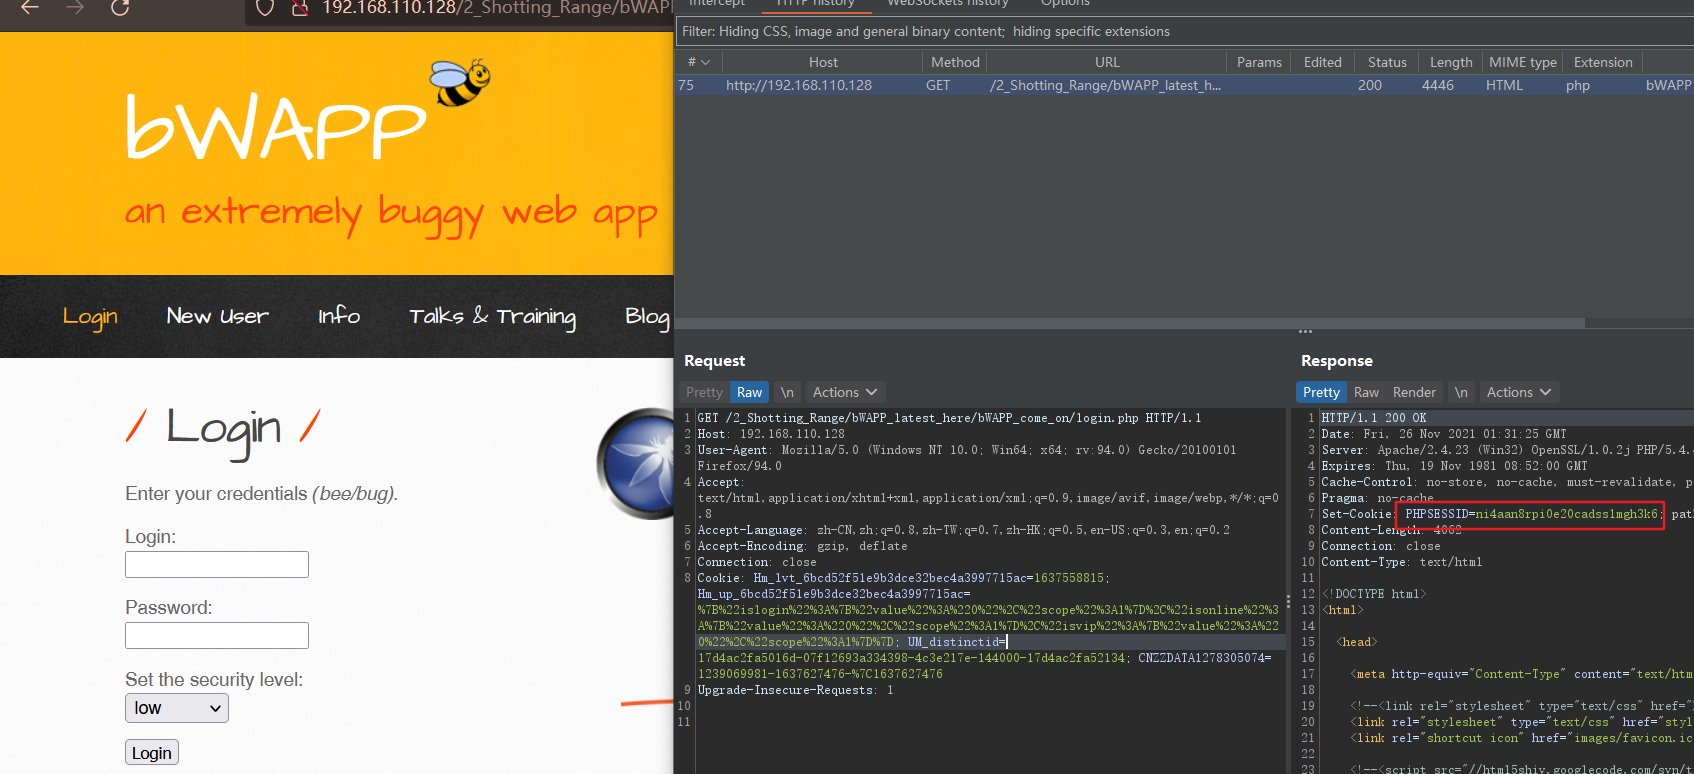The width and height of the screenshot is (1694, 774).
Task: Click the Login submit button
Action: 152,753
